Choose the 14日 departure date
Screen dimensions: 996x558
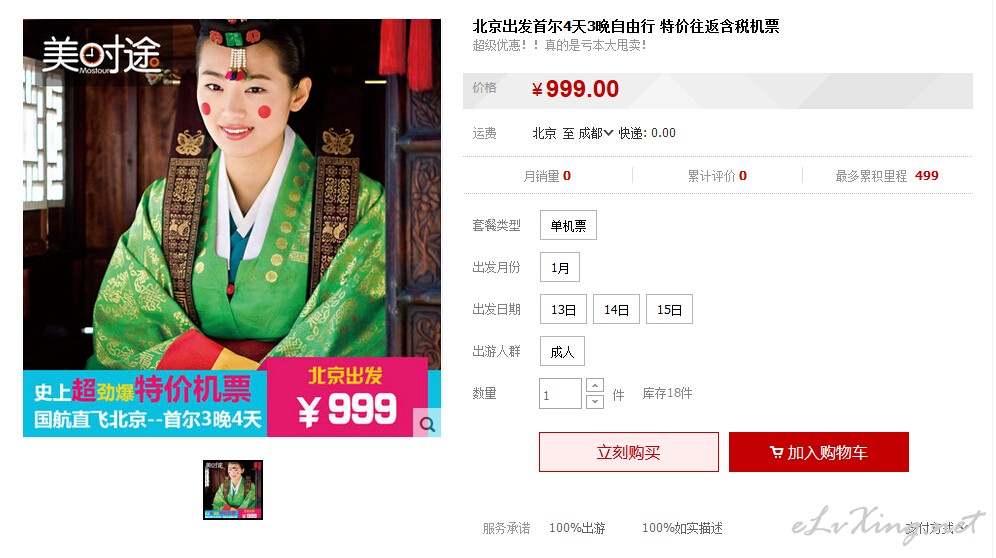pos(616,309)
